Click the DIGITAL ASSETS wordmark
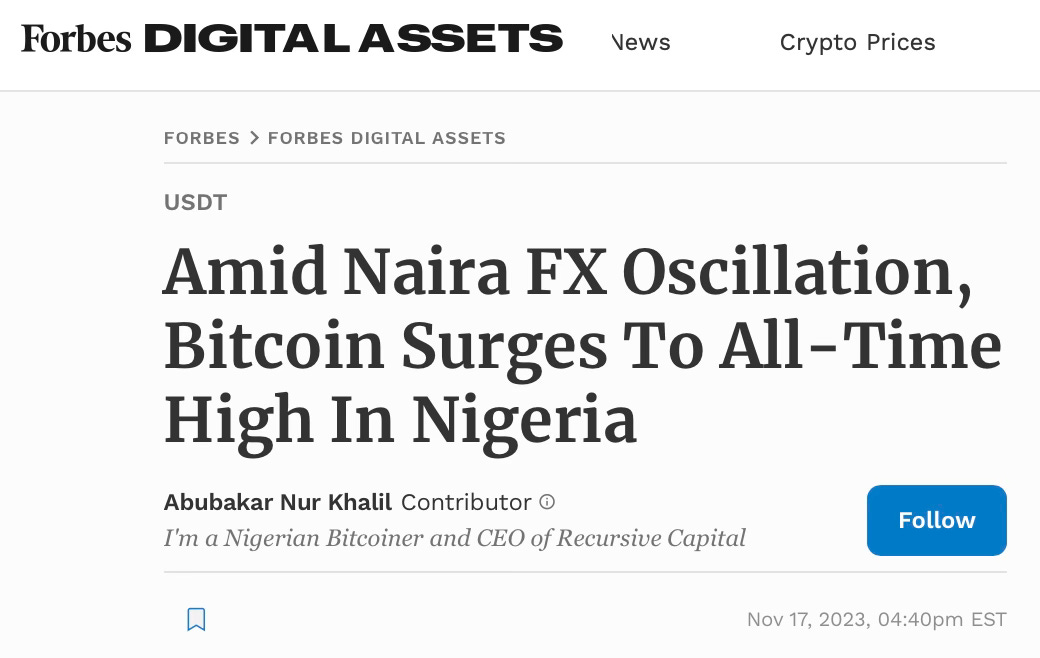The image size is (1040, 658). (x=353, y=40)
